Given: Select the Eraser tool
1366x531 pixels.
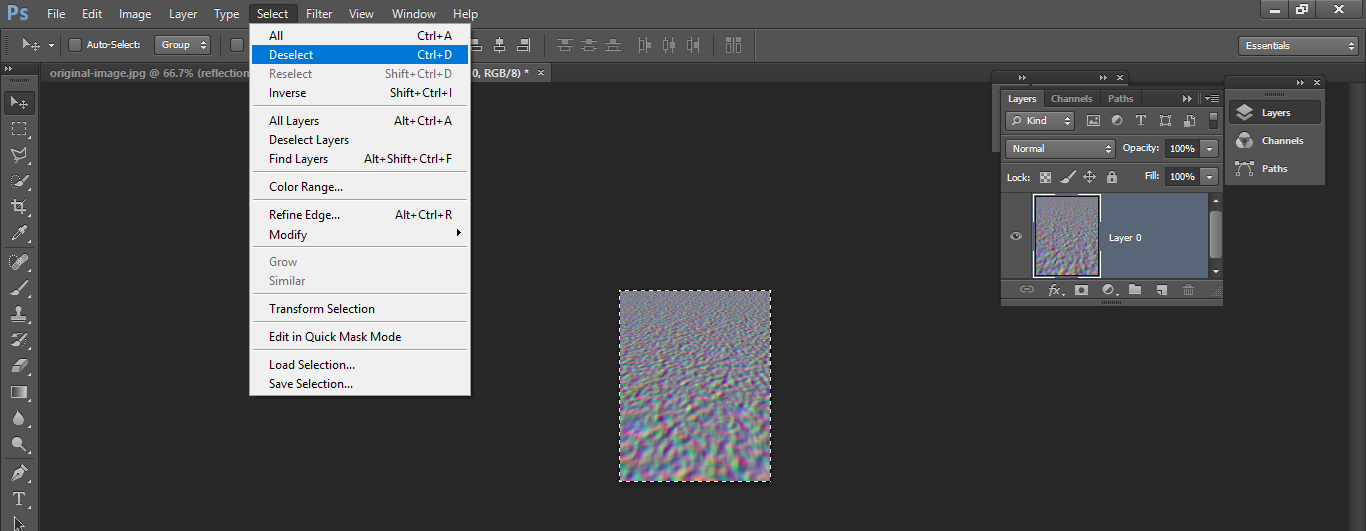Looking at the screenshot, I should (19, 366).
